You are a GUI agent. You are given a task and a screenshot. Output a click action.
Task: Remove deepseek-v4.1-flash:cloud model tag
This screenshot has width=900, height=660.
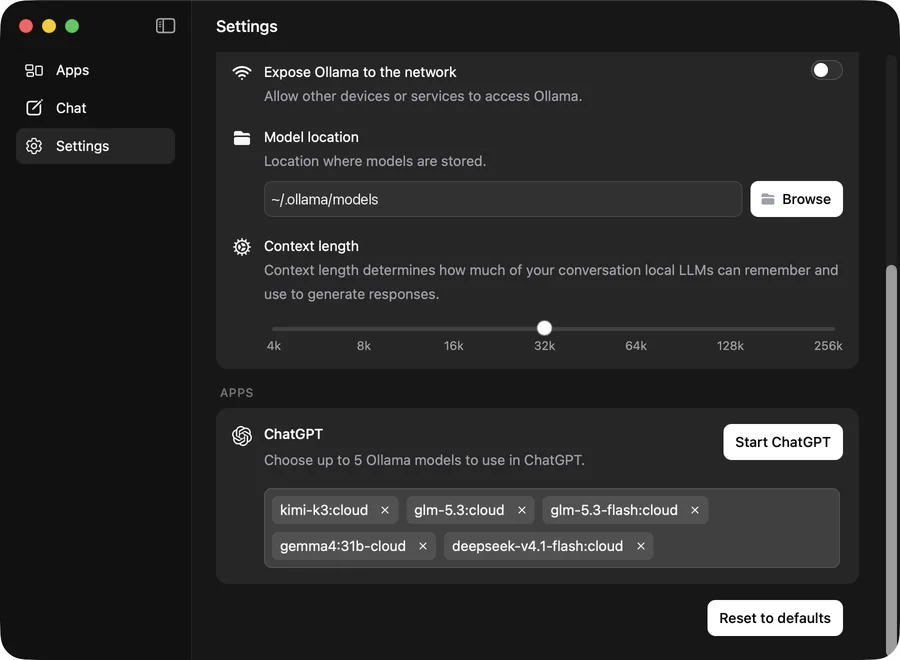click(x=641, y=546)
